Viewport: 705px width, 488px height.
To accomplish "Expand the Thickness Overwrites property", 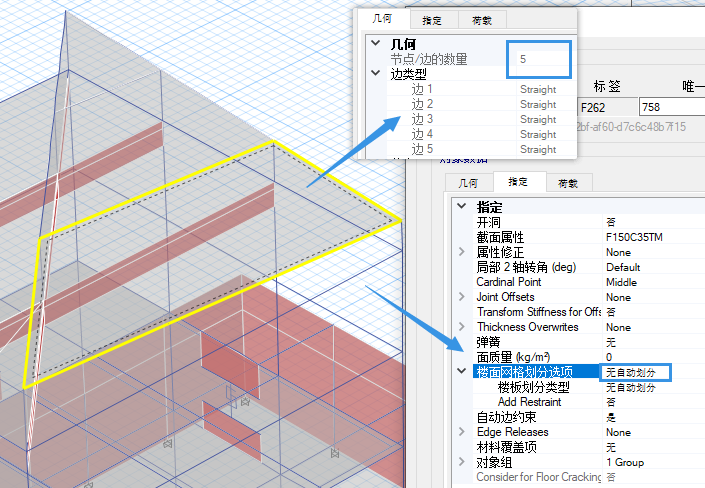I will [x=461, y=327].
